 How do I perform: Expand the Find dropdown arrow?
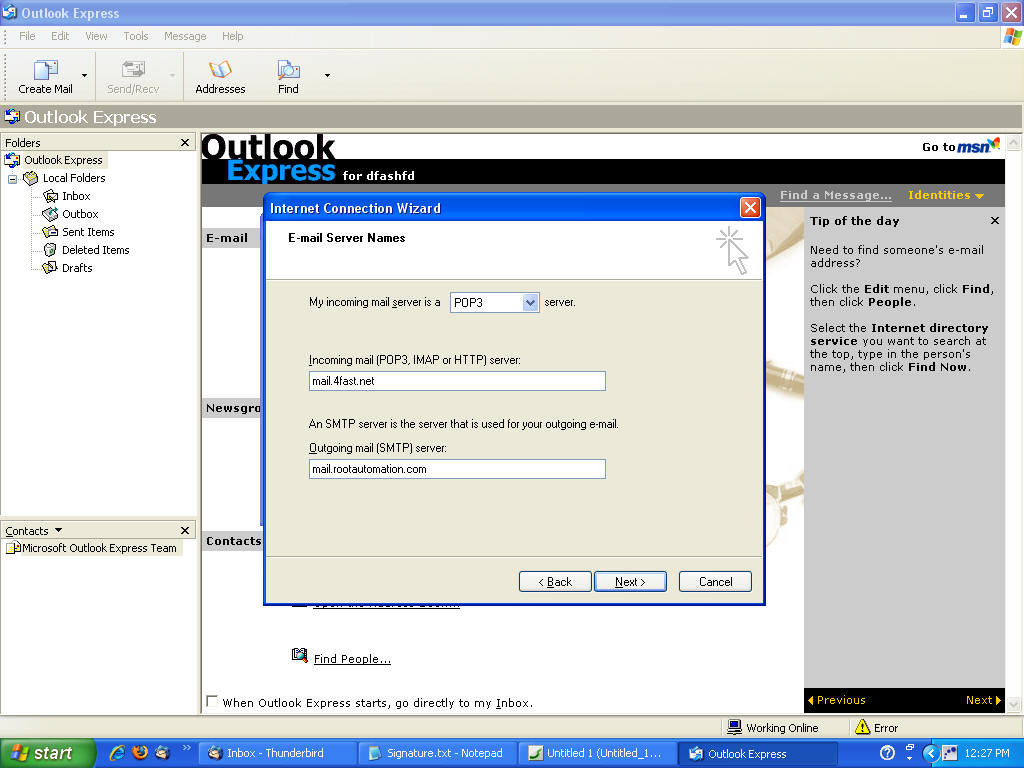327,76
